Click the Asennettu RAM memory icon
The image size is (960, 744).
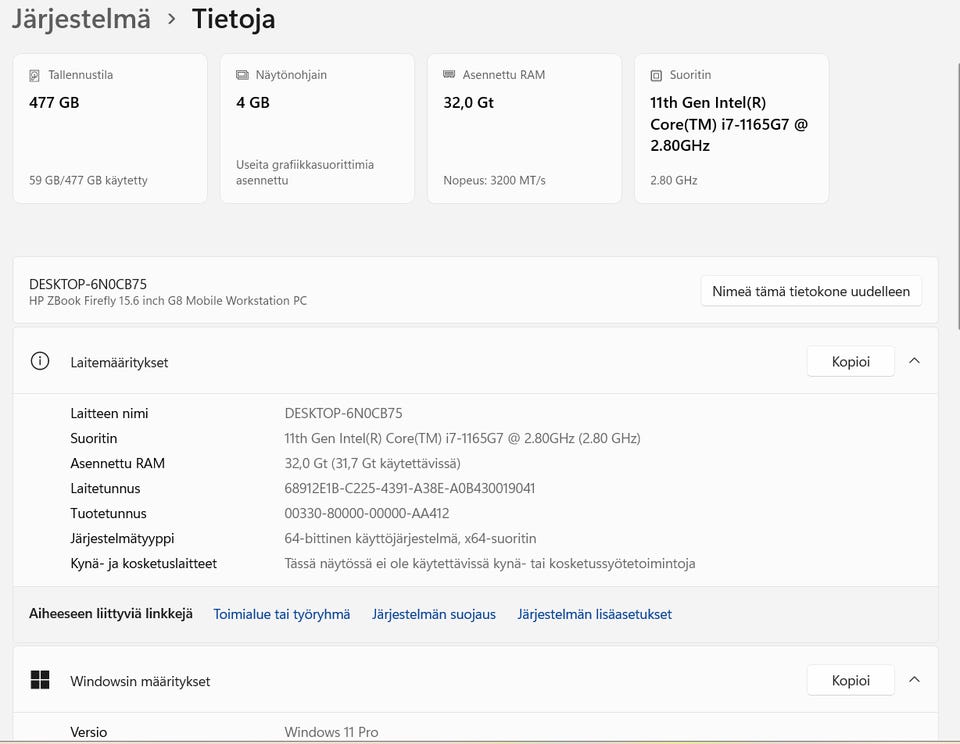(449, 75)
